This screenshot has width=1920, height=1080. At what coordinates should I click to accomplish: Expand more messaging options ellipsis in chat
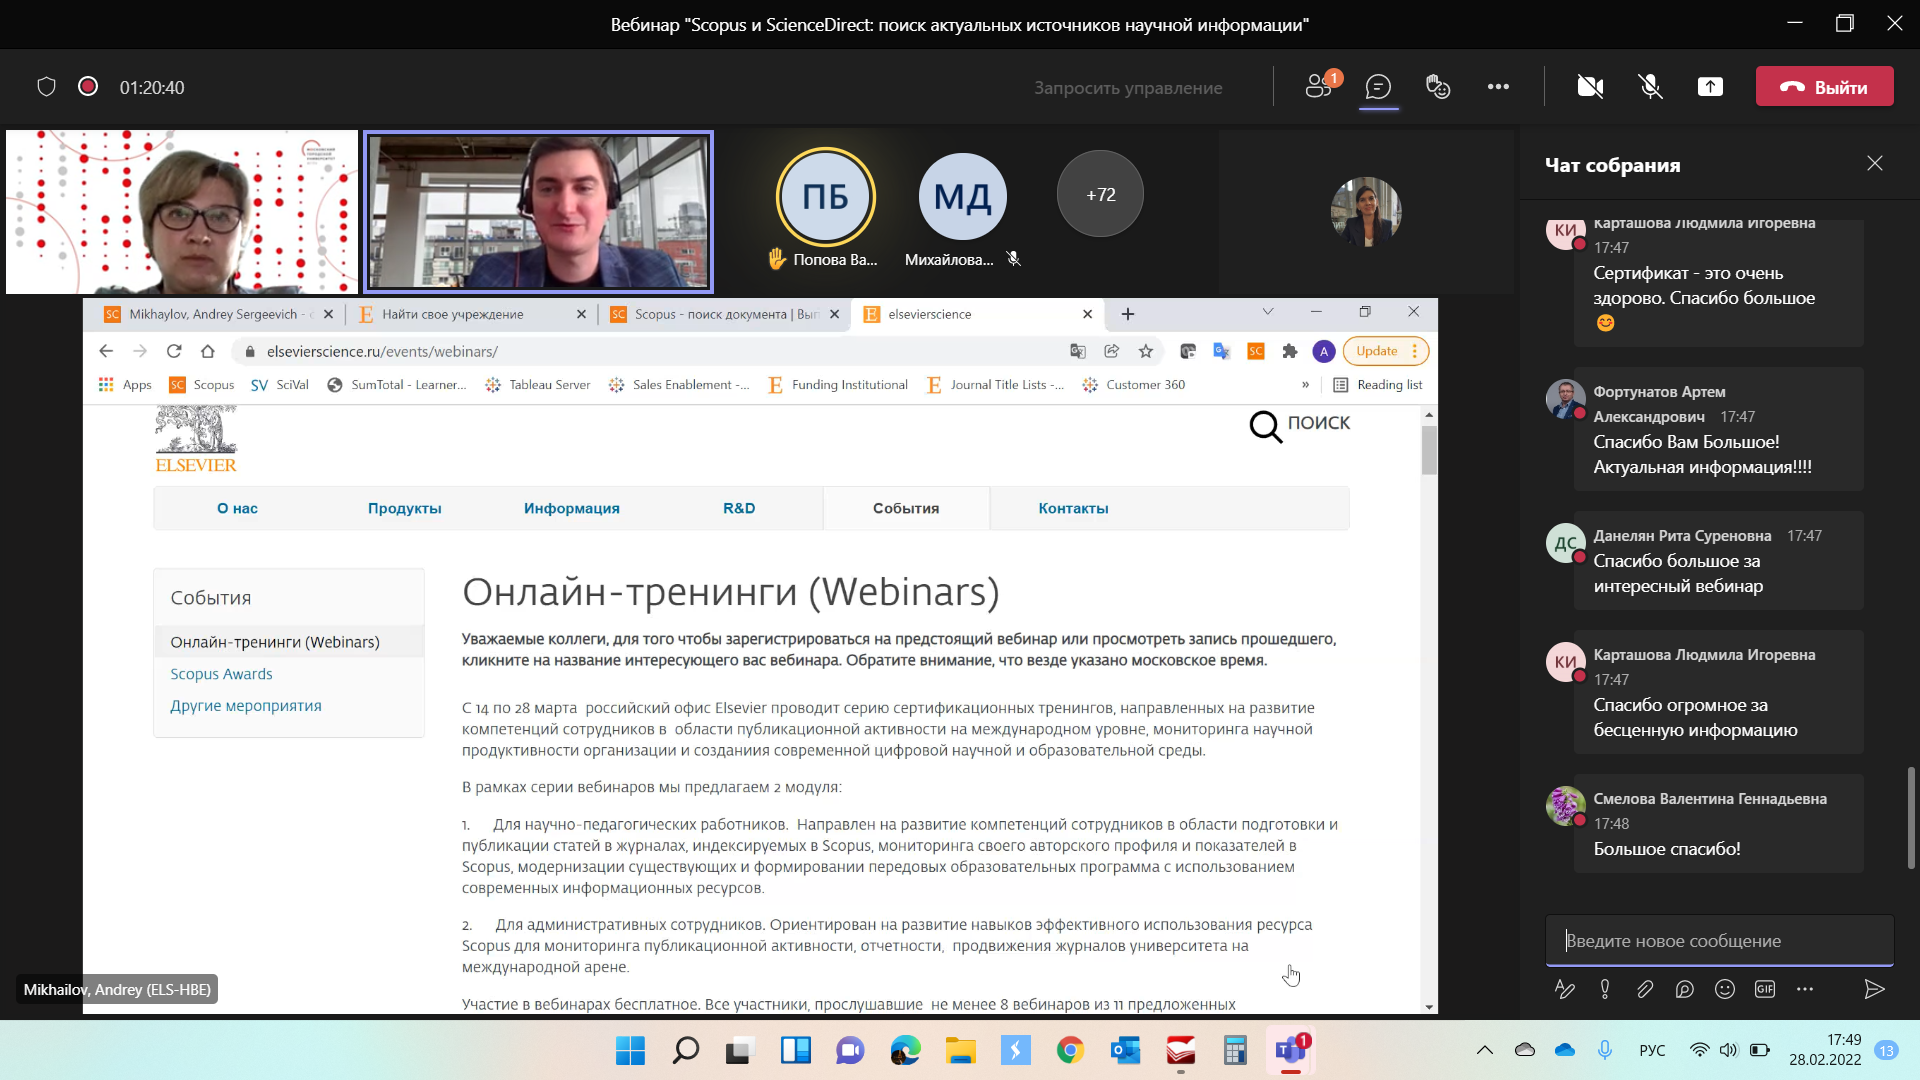1805,989
